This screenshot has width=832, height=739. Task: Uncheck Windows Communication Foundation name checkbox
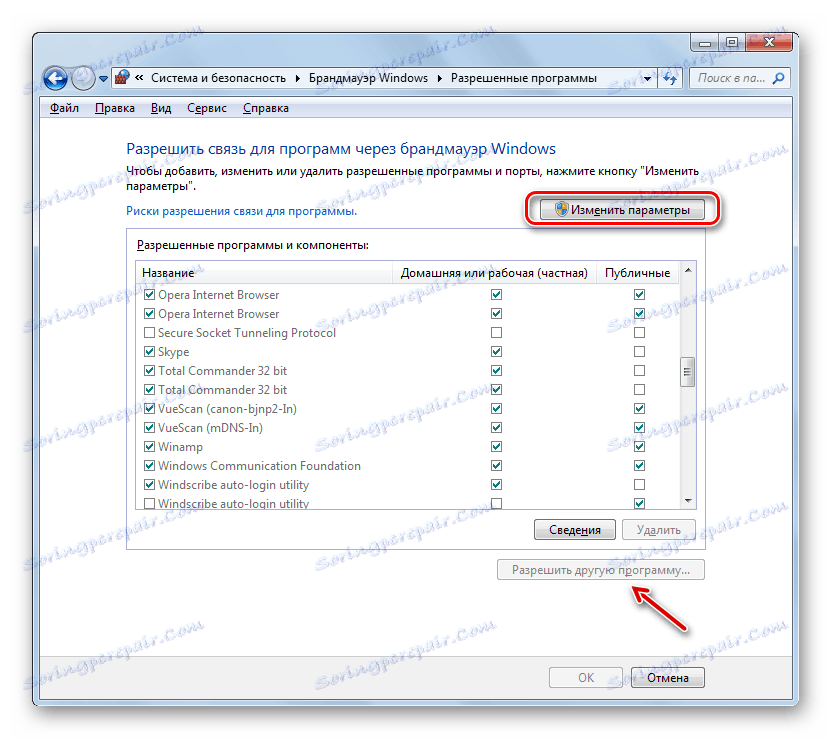pyautogui.click(x=150, y=466)
